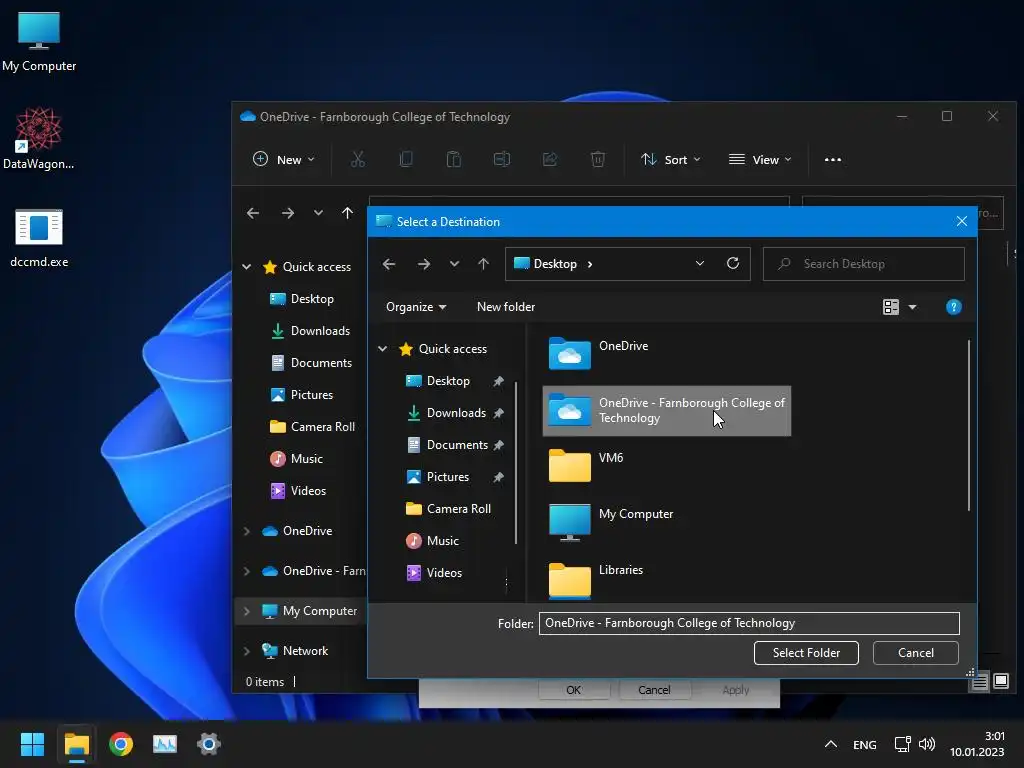1024x768 pixels.
Task: Open Settings gear from the taskbar
Action: [209, 744]
